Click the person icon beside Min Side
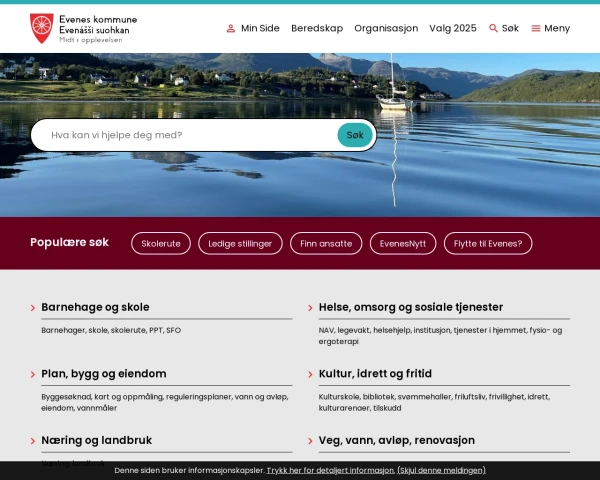 pyautogui.click(x=231, y=28)
